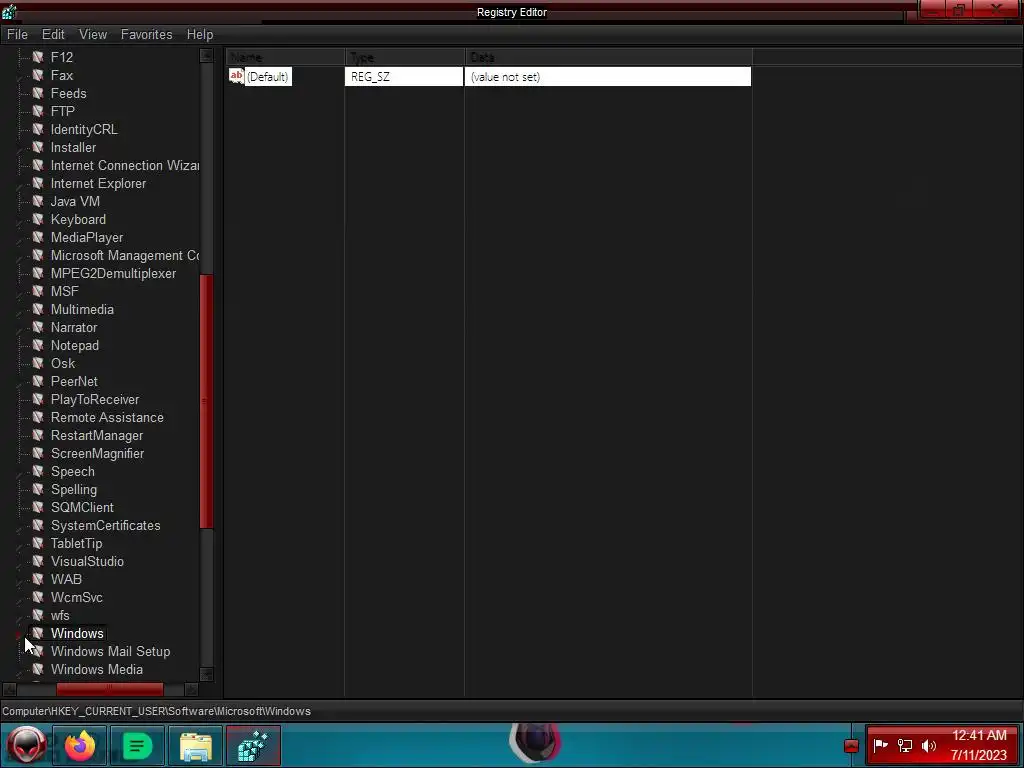Click the Osk key folder icon
Screen dimensions: 1024x768
[x=38, y=363]
